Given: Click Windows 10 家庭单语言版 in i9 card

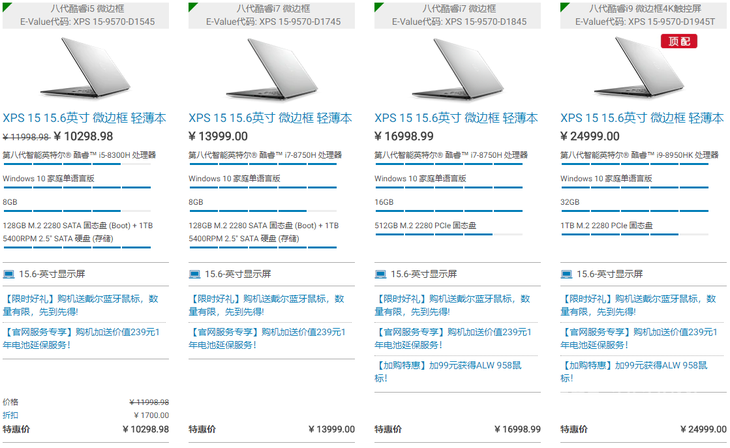Looking at the screenshot, I should (x=606, y=178).
